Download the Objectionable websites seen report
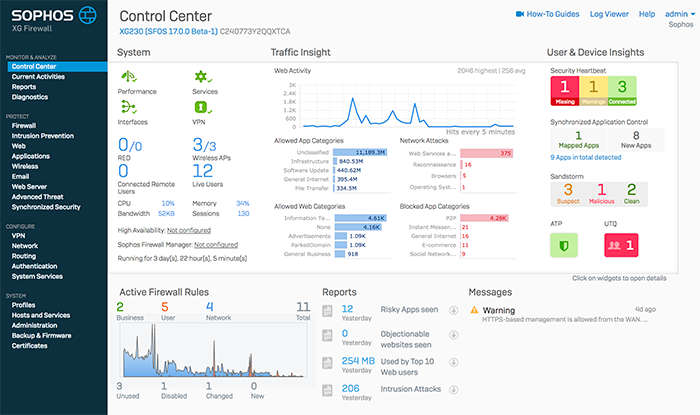 pos(454,335)
